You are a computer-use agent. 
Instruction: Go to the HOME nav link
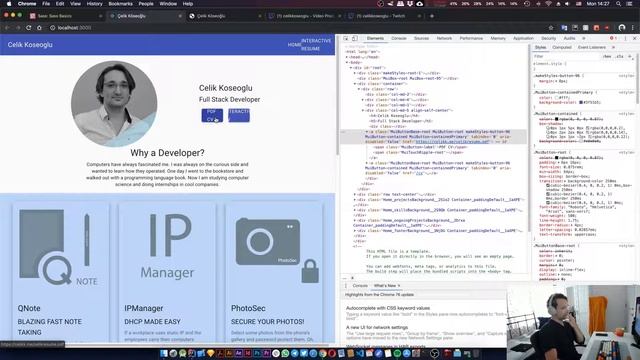(x=294, y=45)
